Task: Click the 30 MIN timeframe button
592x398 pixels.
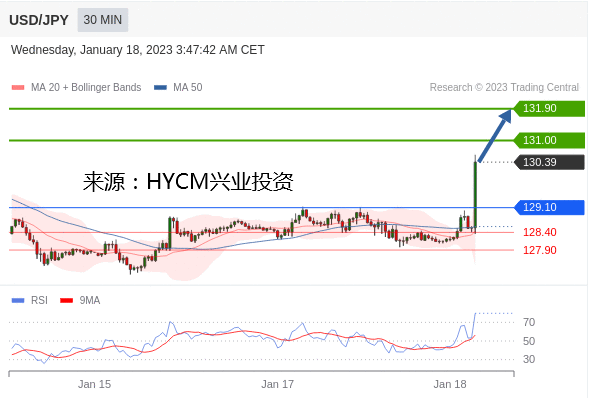Action: click(x=103, y=20)
